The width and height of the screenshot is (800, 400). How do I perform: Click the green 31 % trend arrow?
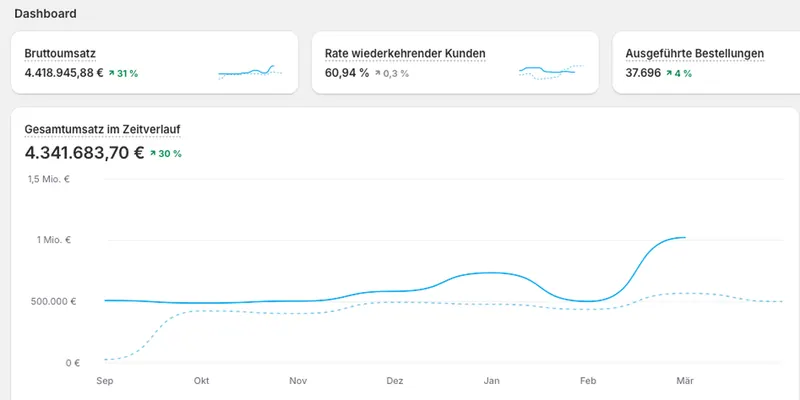tap(111, 73)
